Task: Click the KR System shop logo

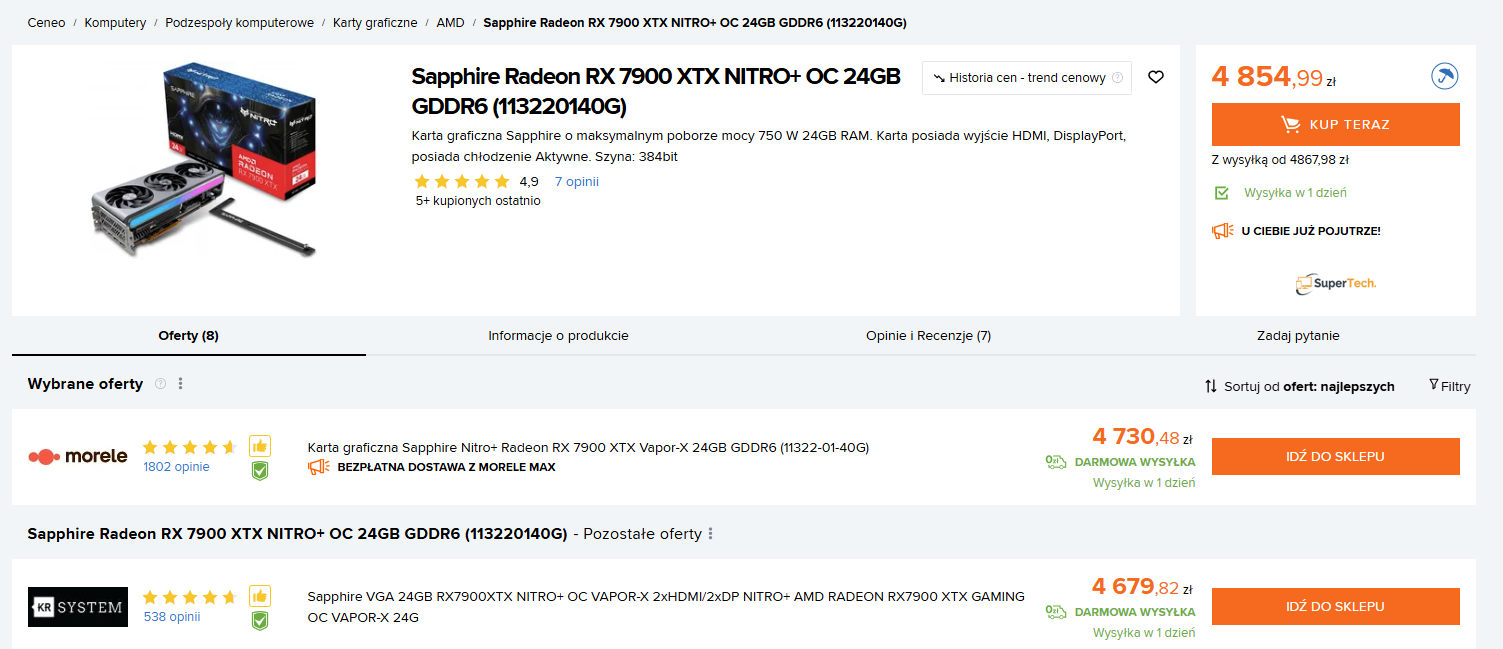Action: pyautogui.click(x=78, y=606)
